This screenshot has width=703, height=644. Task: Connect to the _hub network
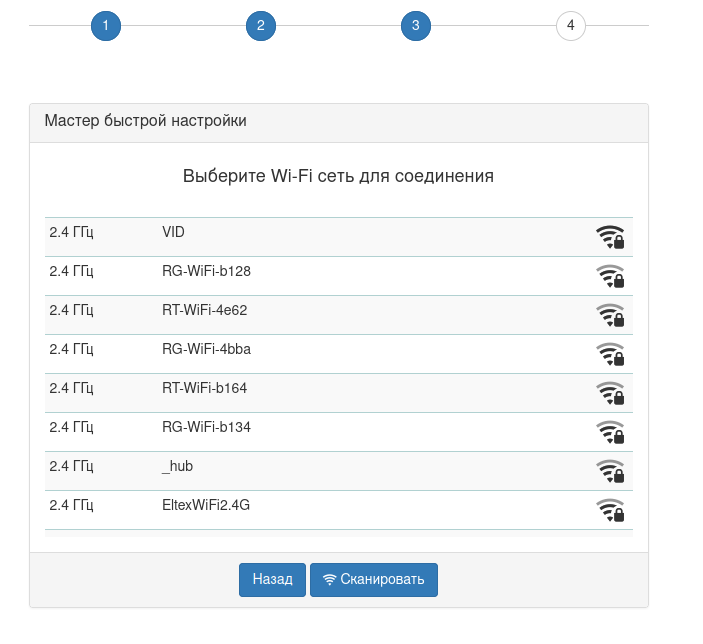178,466
